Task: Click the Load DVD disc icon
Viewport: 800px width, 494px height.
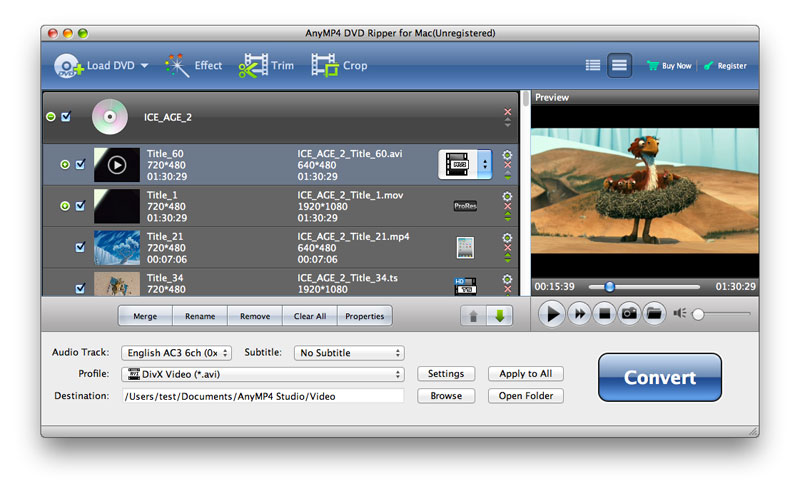Action: 68,66
